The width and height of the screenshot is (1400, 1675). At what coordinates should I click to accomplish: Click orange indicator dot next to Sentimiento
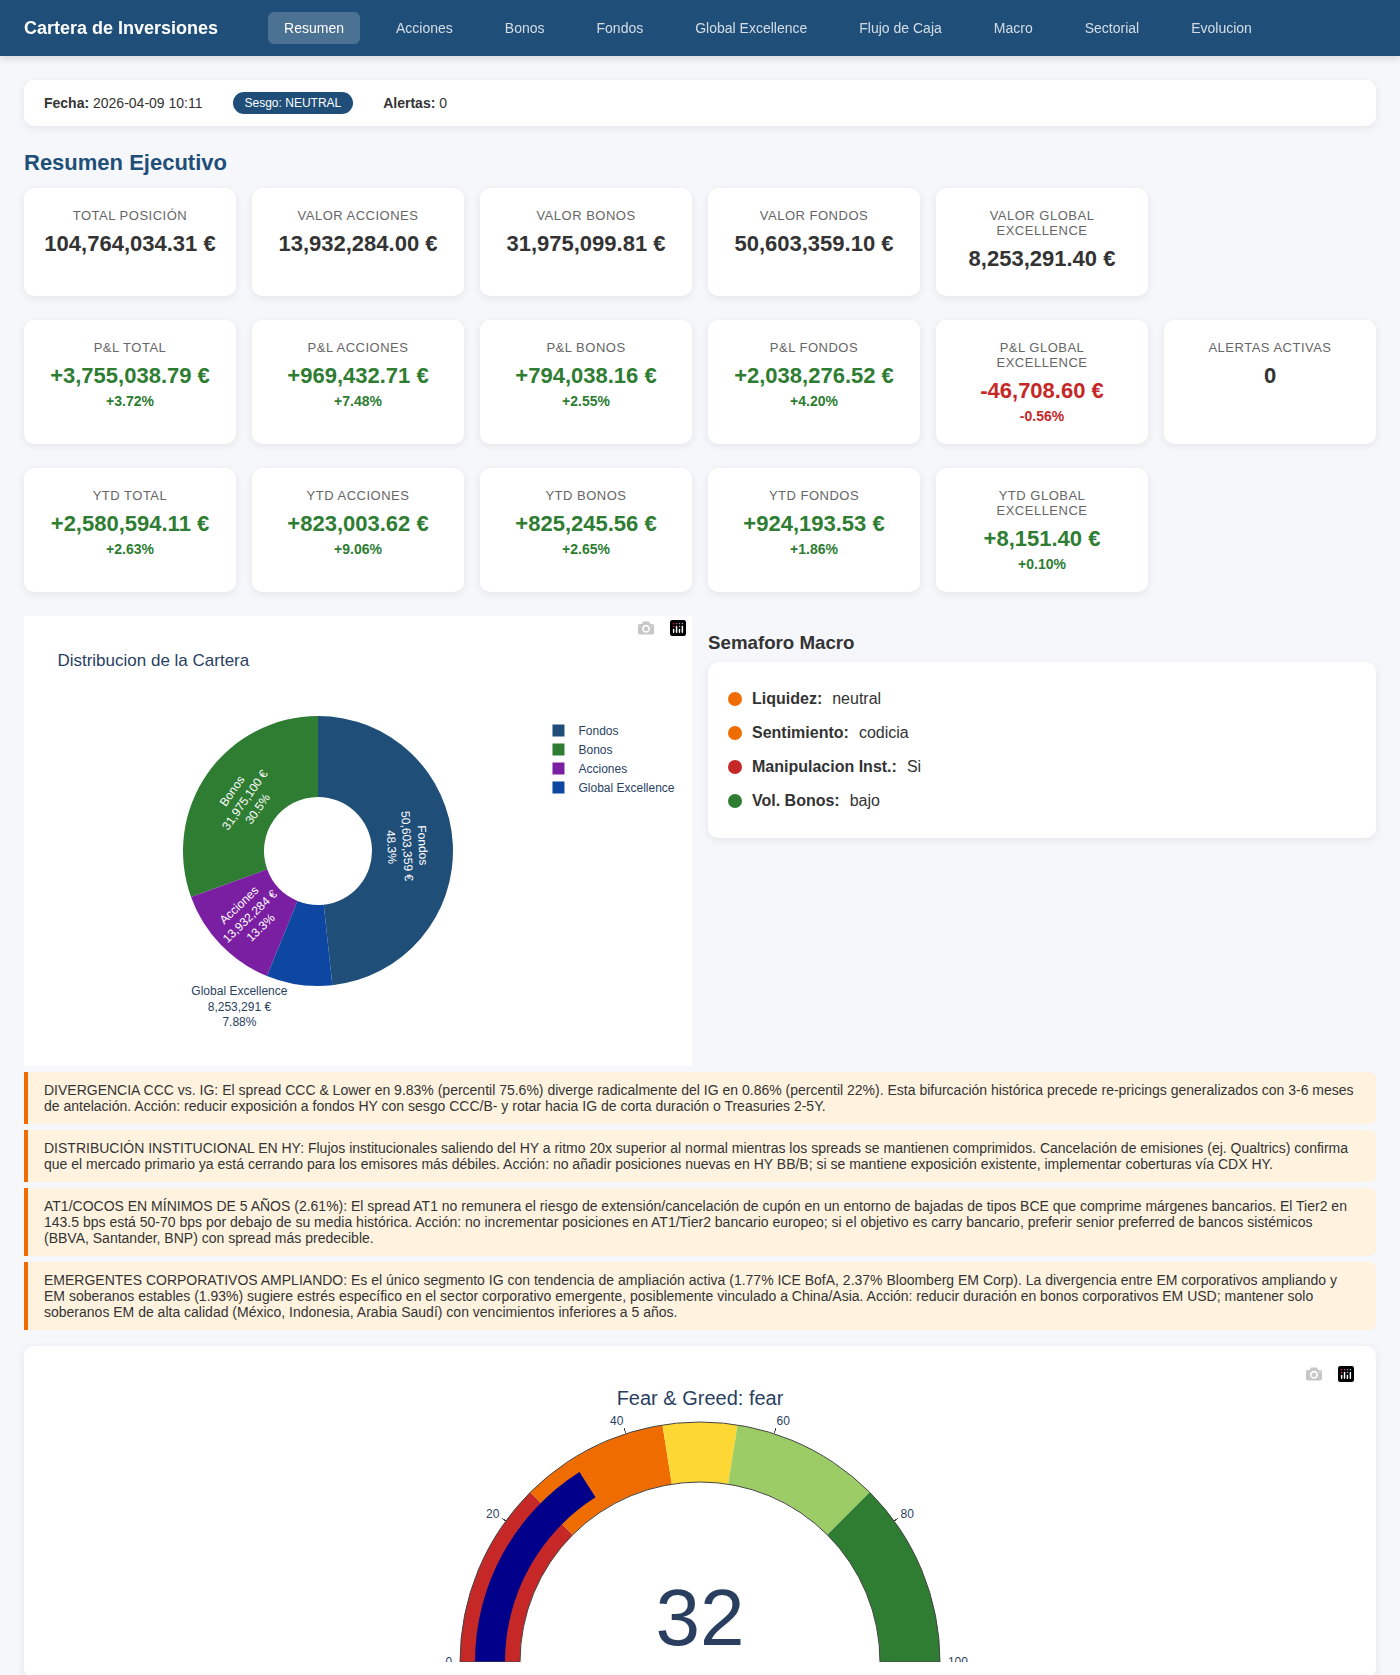[x=735, y=733]
